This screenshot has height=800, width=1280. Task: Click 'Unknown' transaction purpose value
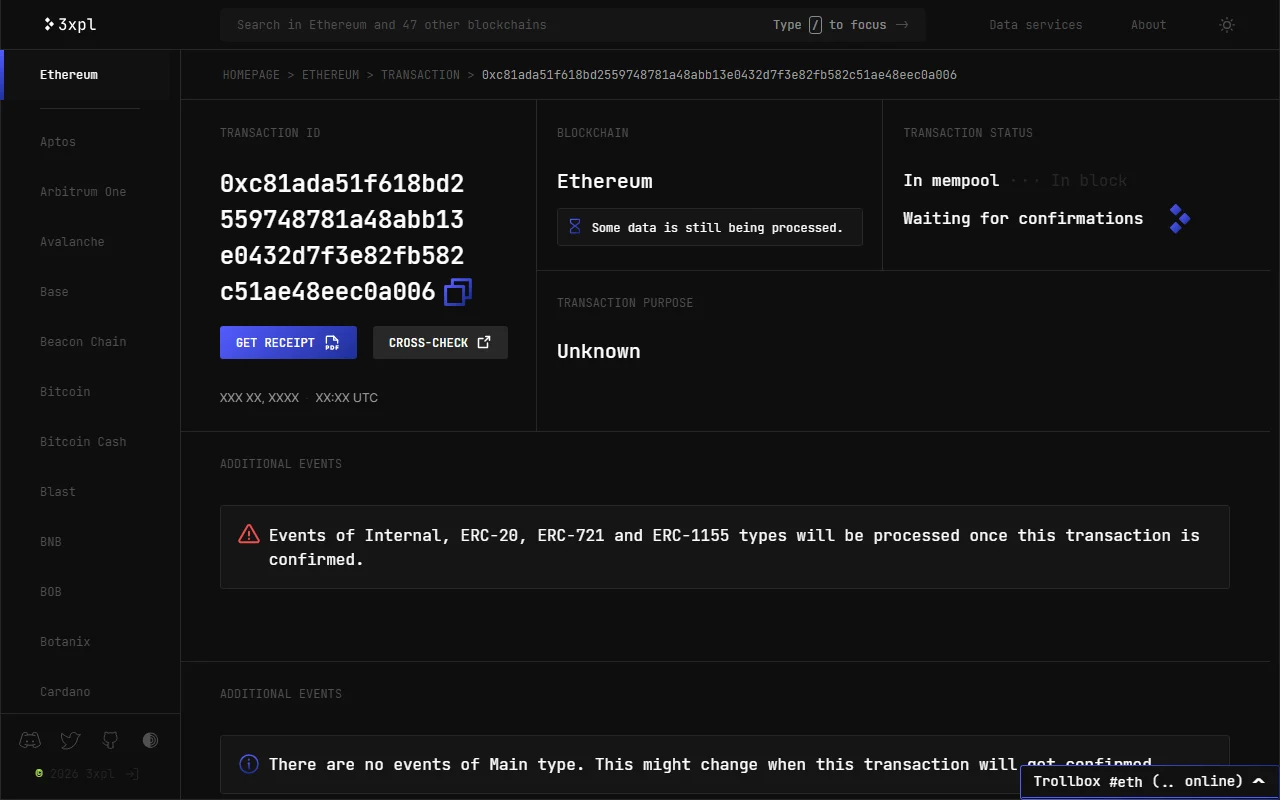(599, 351)
